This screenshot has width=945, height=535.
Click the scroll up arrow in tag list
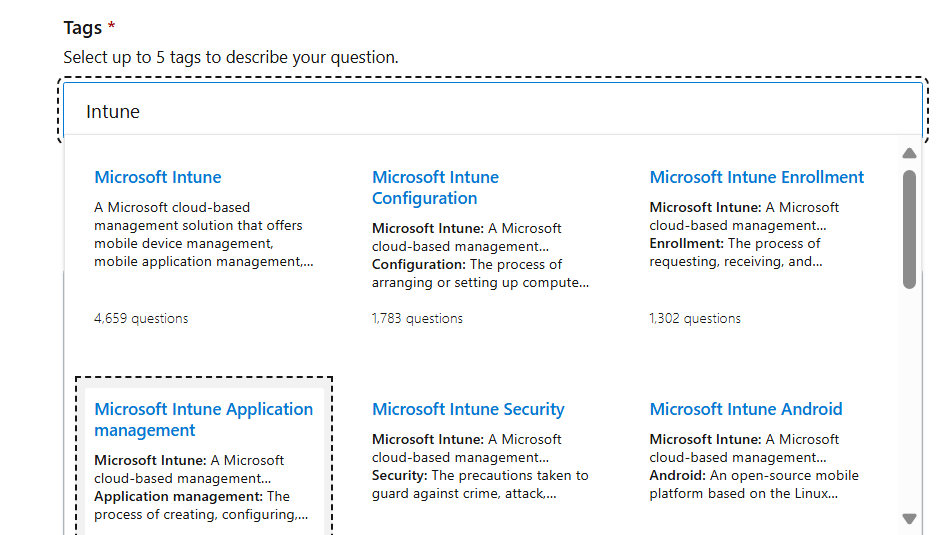click(x=909, y=153)
